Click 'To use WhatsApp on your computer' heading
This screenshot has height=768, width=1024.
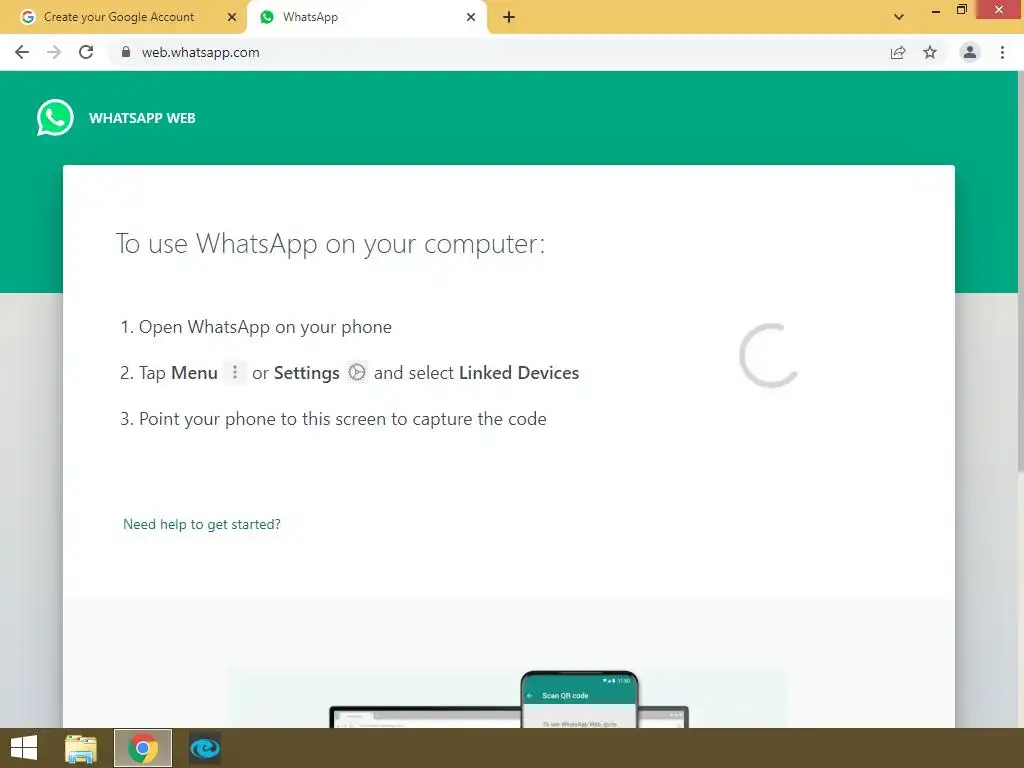(330, 244)
